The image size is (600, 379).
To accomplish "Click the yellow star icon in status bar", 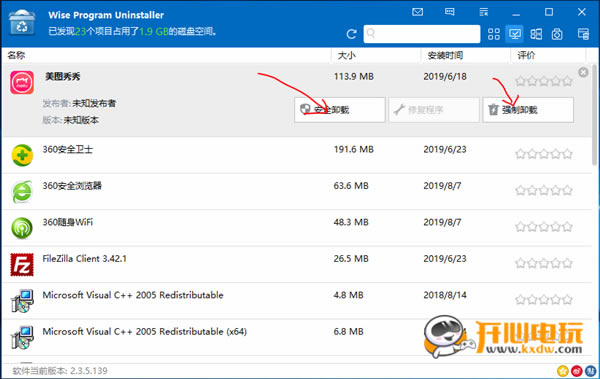I will tap(563, 371).
